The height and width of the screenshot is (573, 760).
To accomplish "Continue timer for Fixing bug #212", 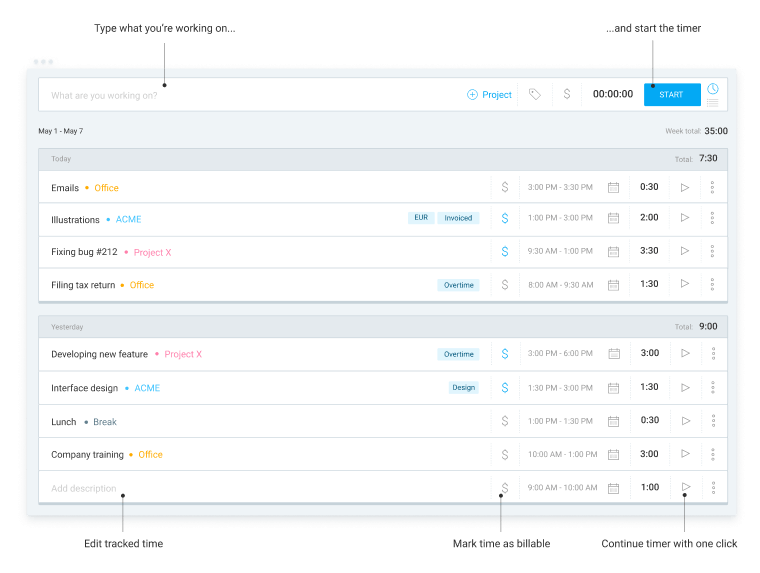I will coord(685,251).
